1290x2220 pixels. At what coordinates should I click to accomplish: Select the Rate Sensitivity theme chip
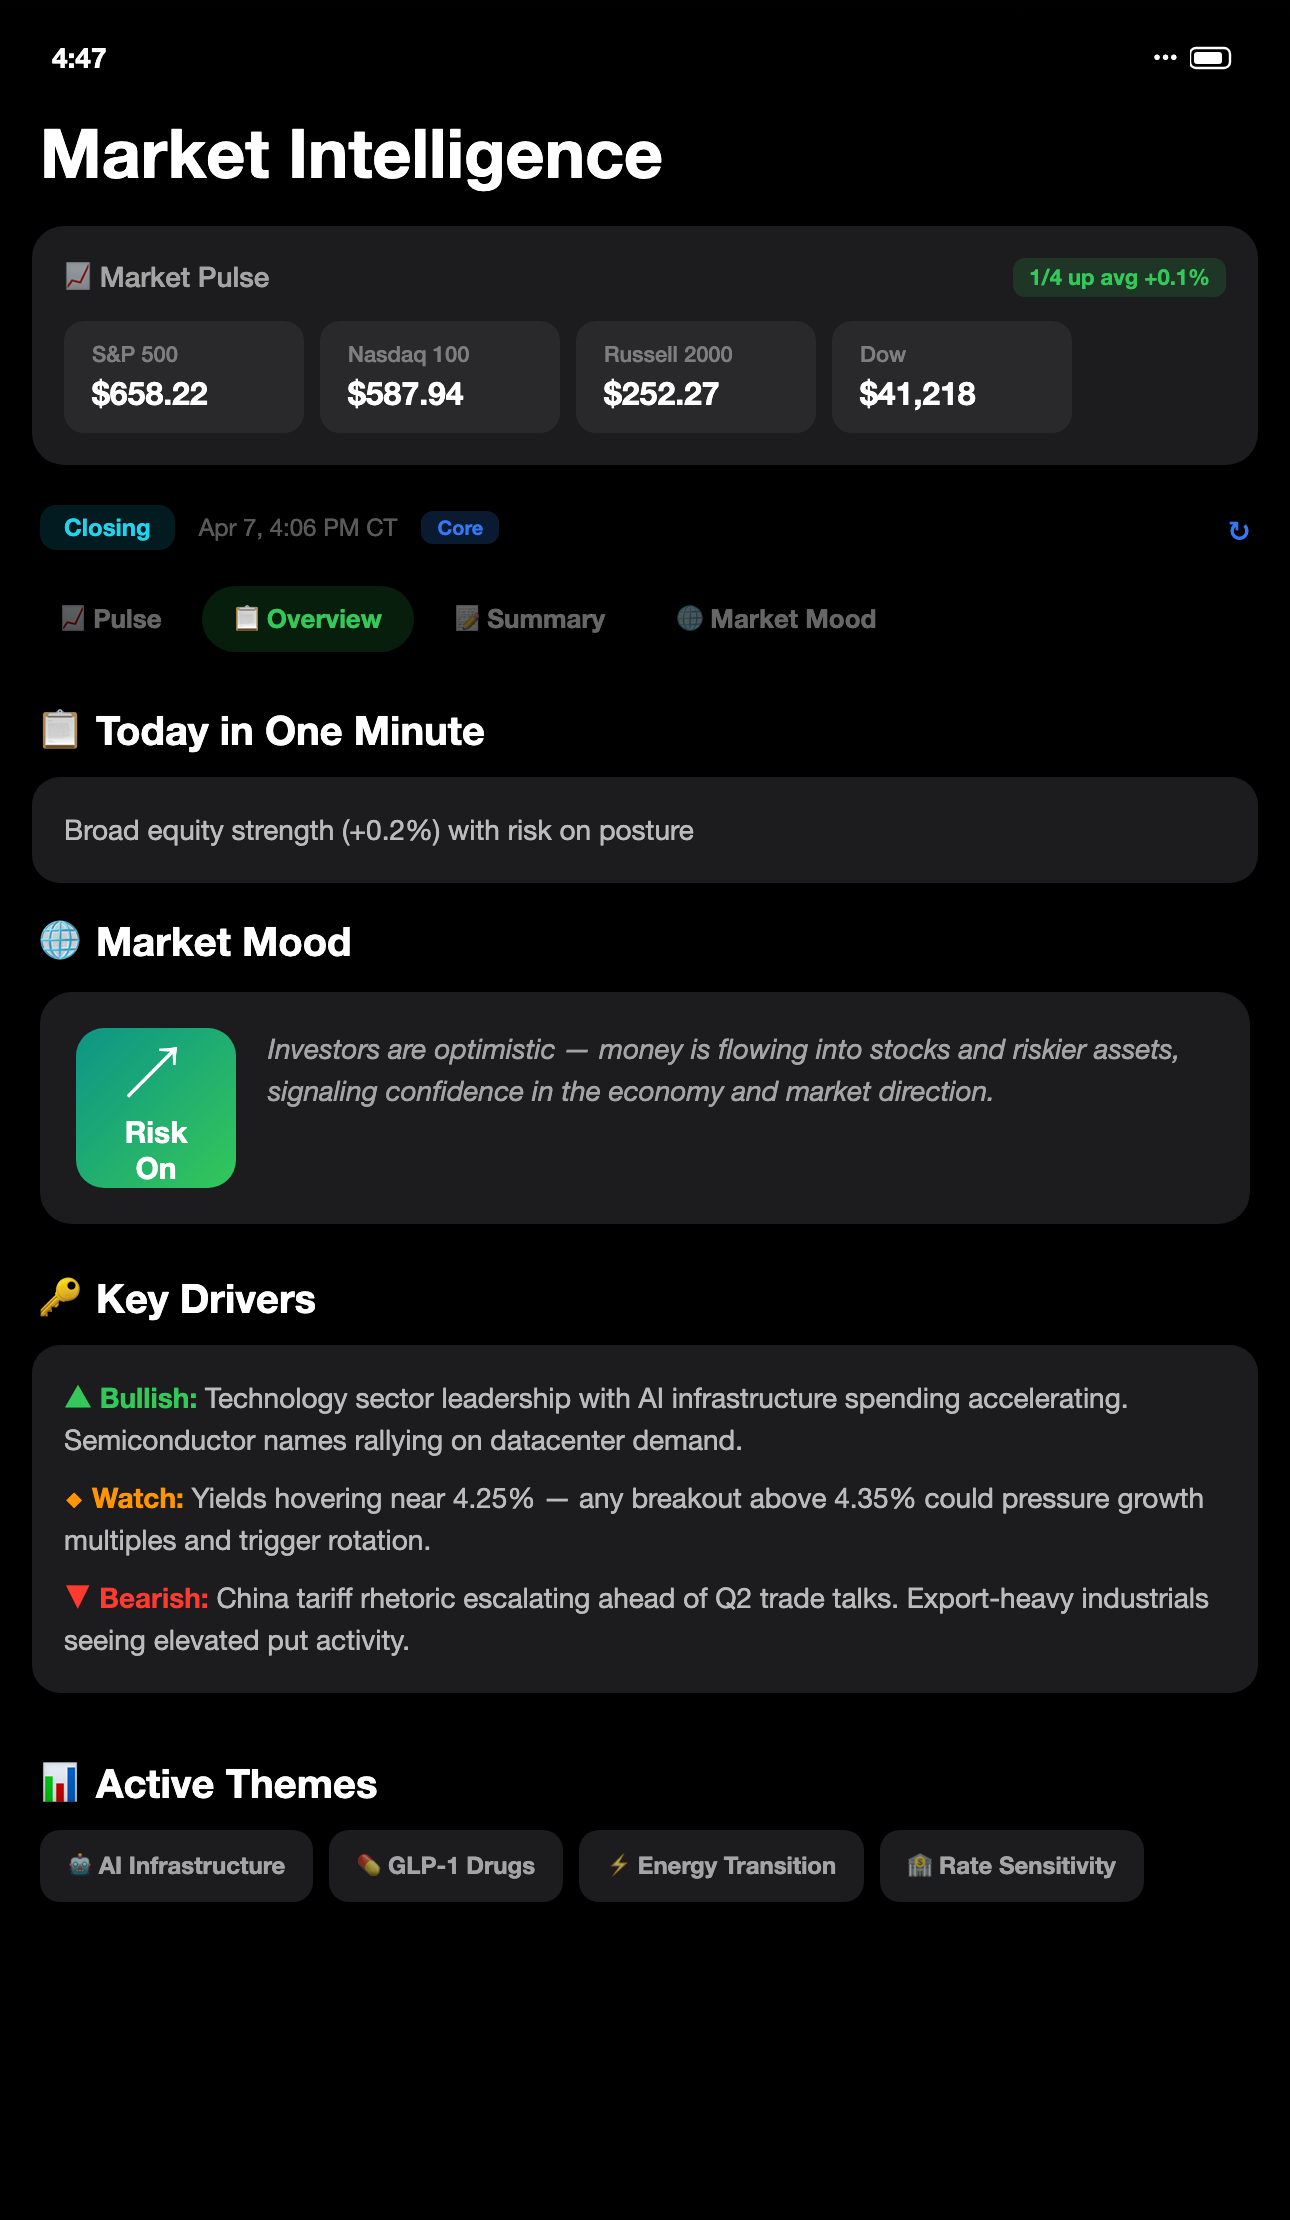pyautogui.click(x=1011, y=1865)
